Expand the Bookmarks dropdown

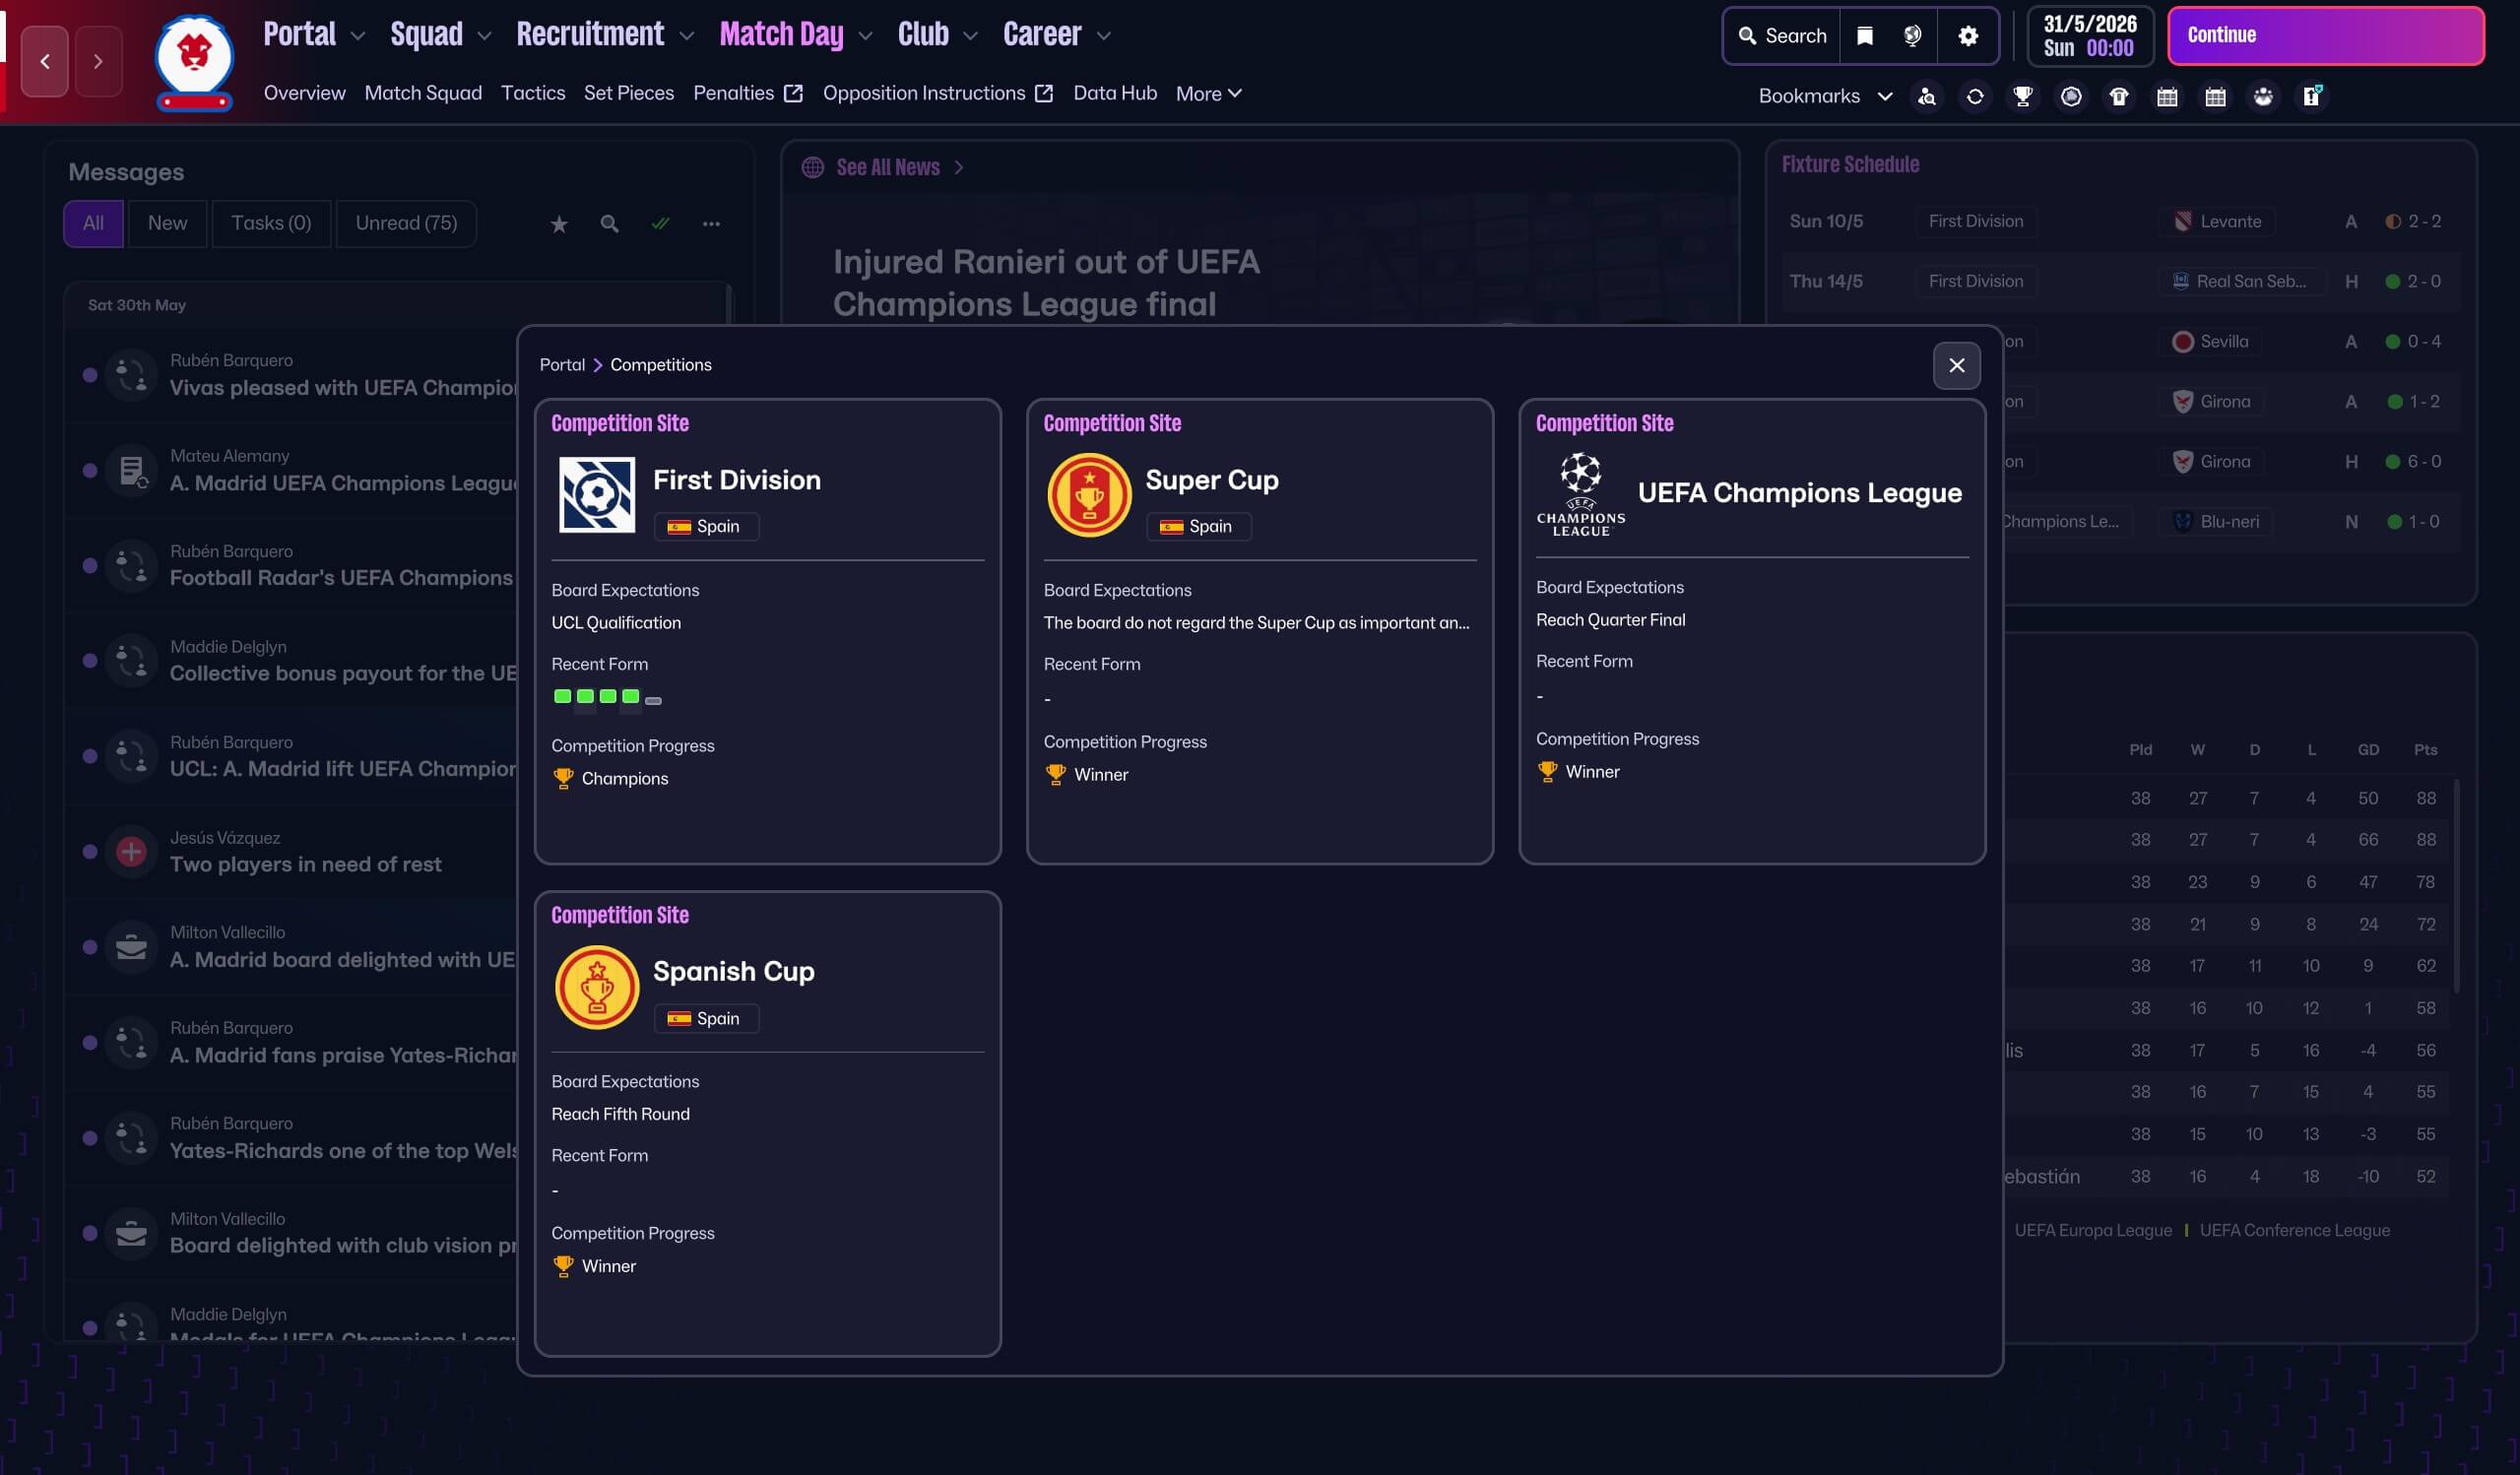[x=1825, y=96]
